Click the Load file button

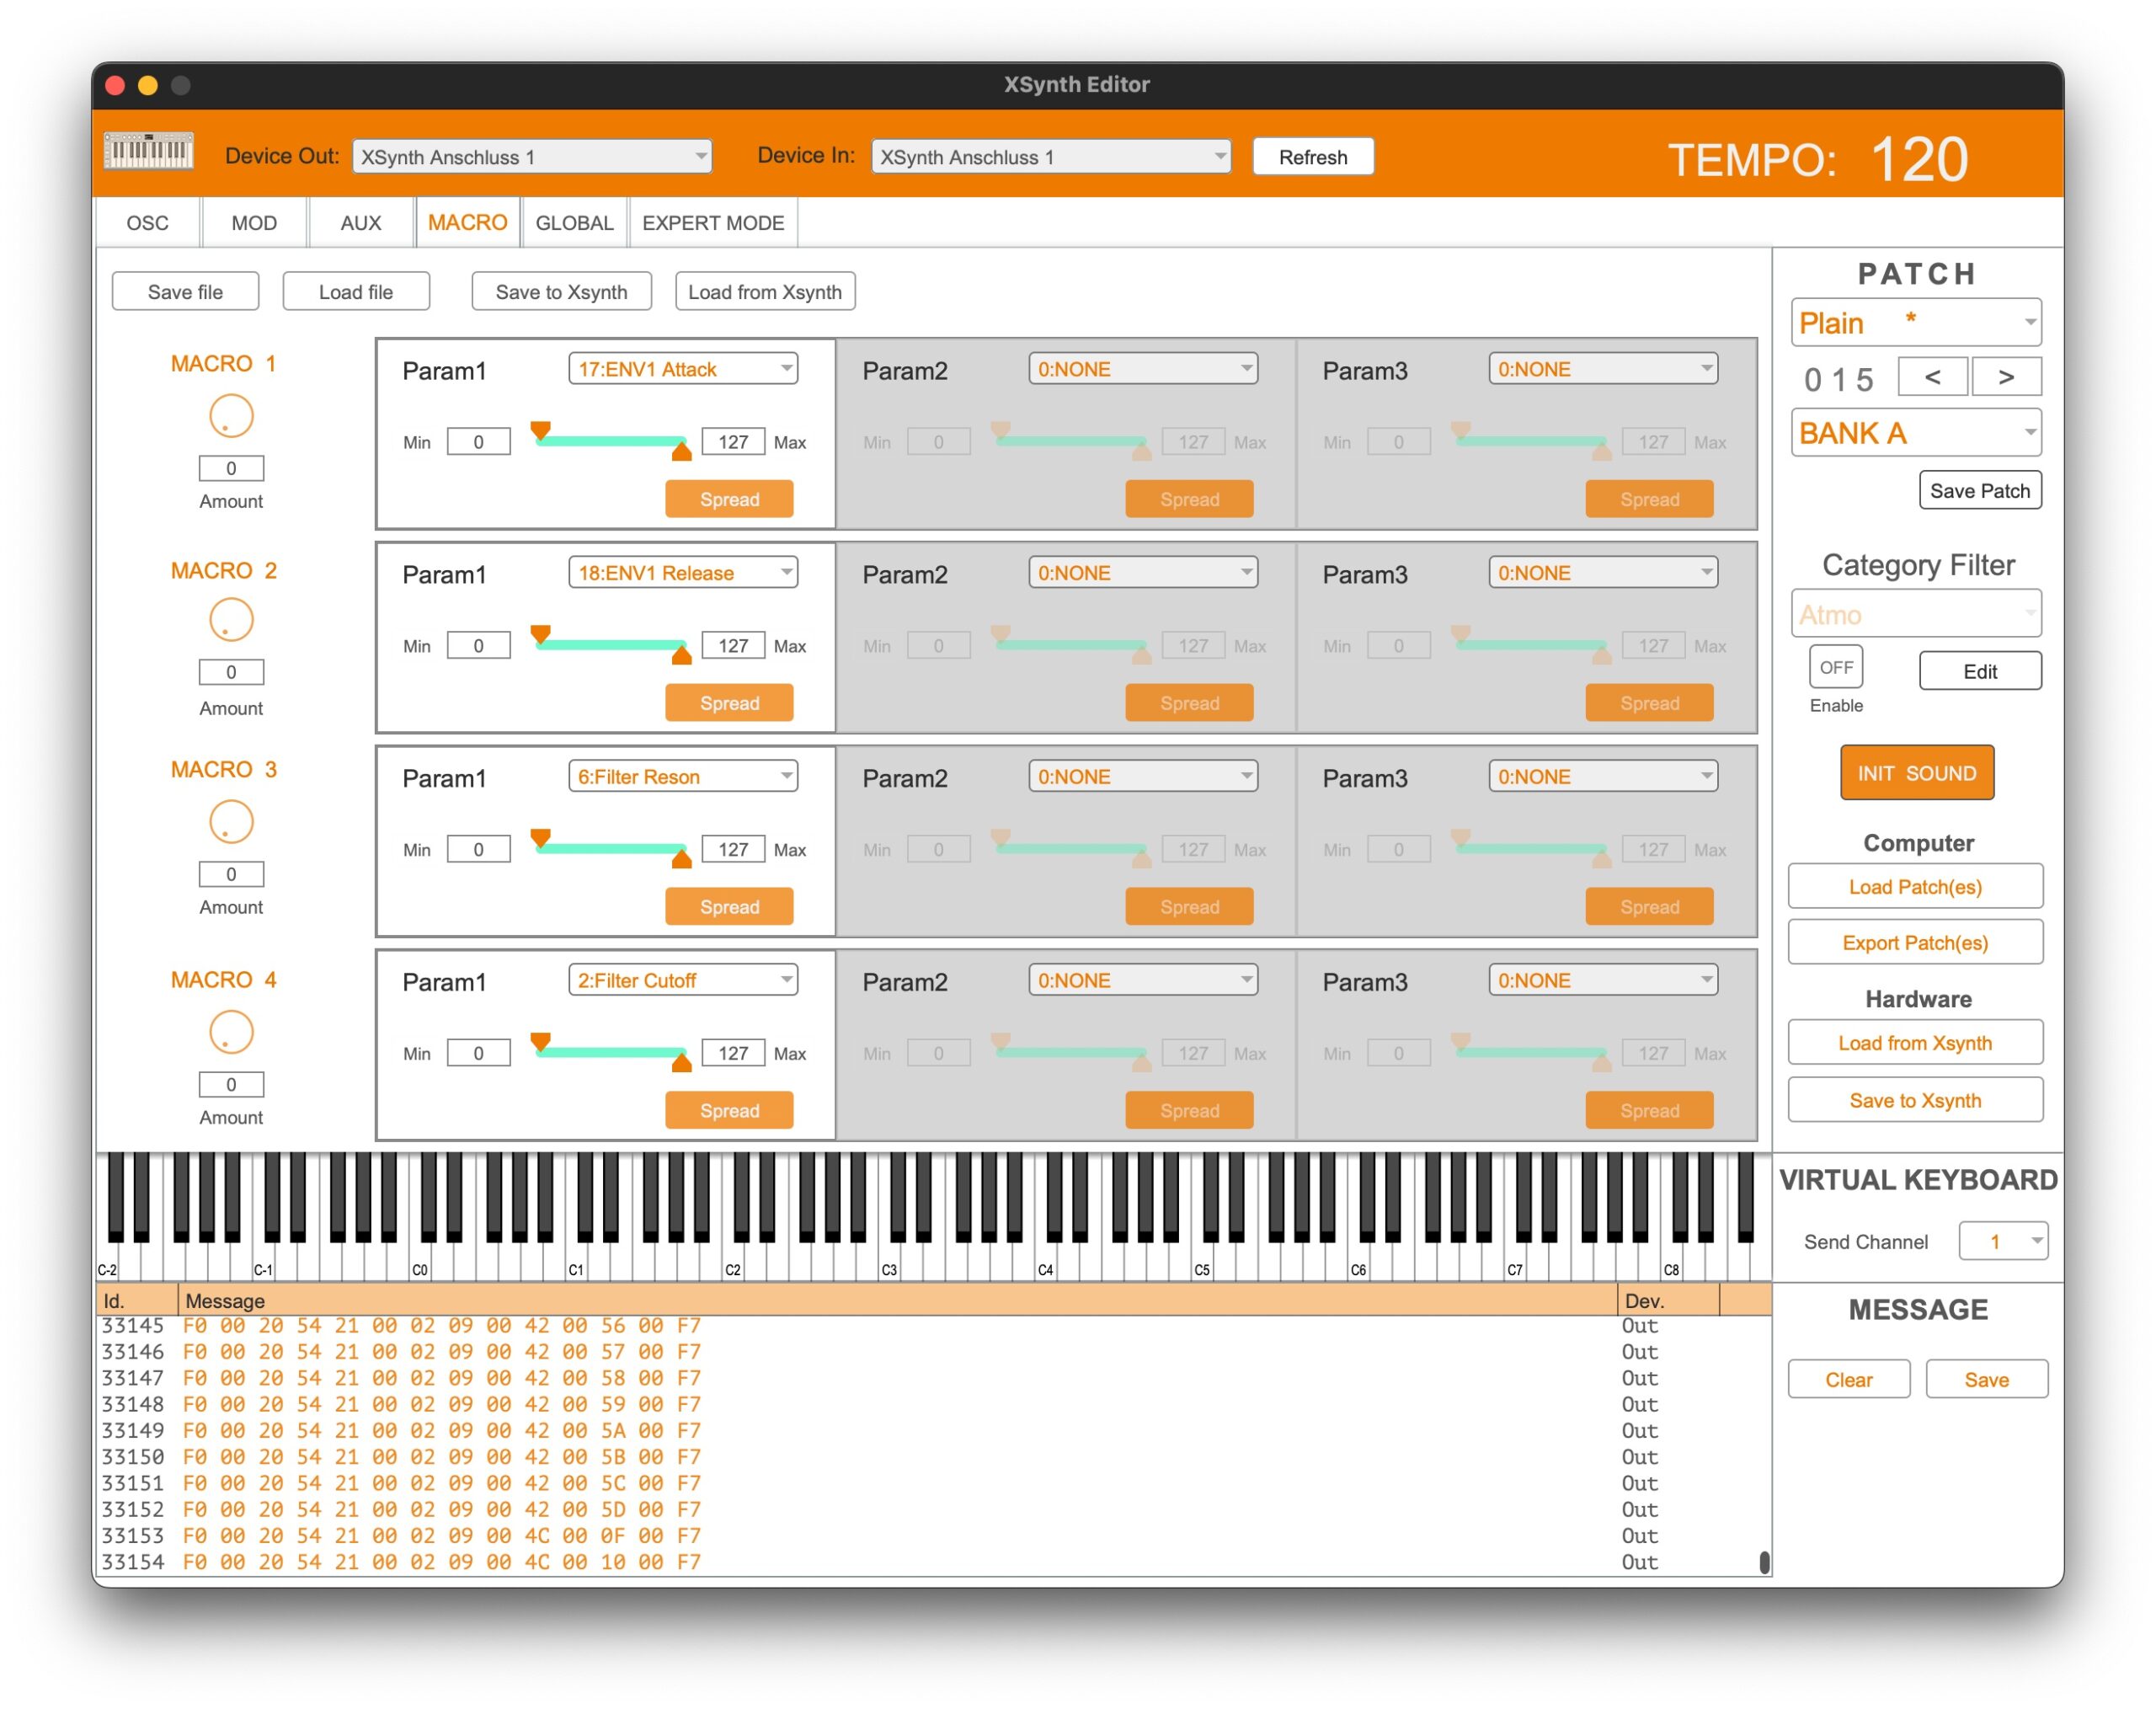pyautogui.click(x=356, y=292)
